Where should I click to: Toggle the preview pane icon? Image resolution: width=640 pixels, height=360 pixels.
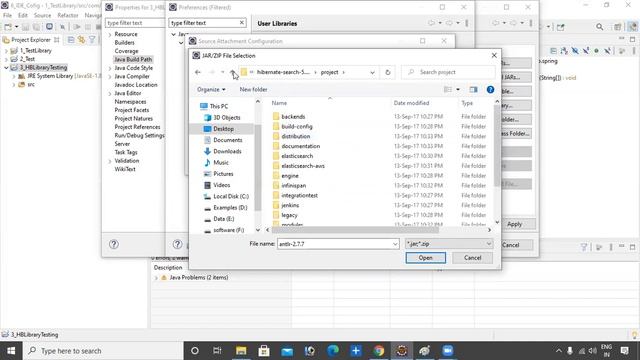point(473,89)
